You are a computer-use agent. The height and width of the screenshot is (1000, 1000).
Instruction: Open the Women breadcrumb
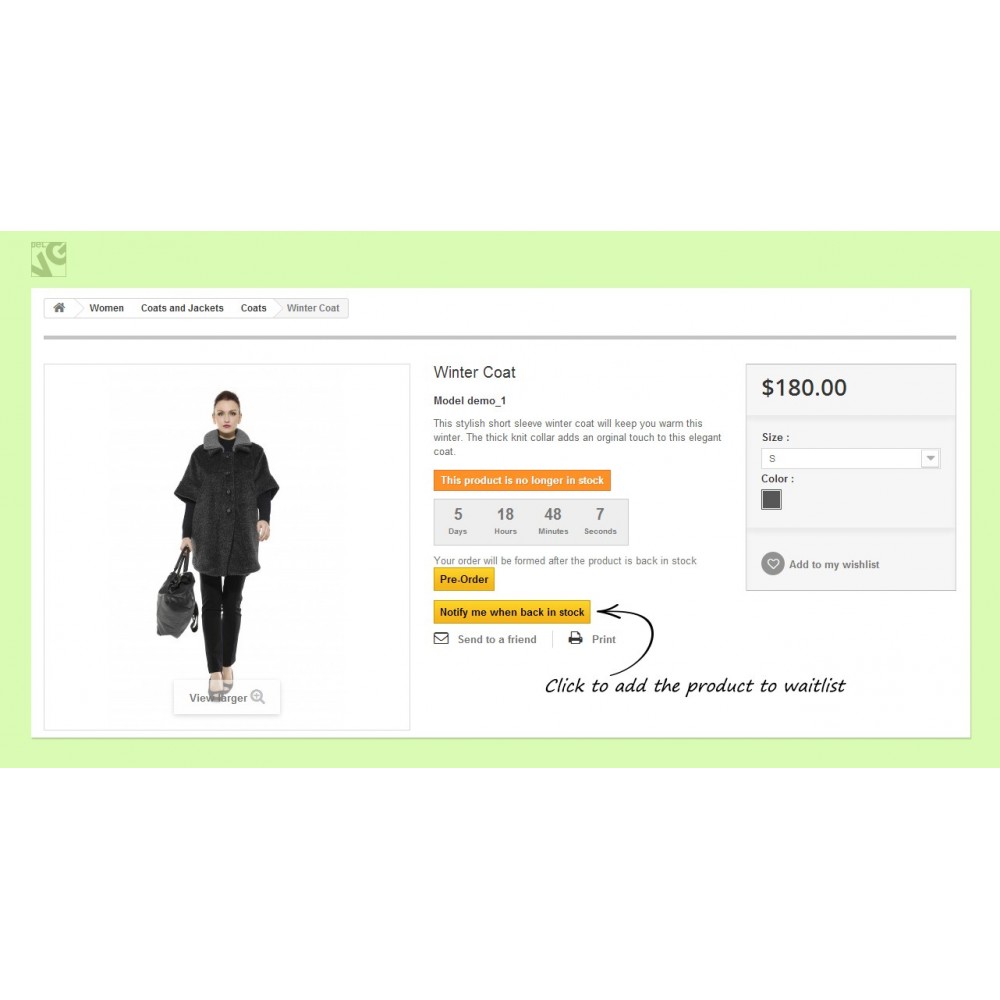[107, 308]
